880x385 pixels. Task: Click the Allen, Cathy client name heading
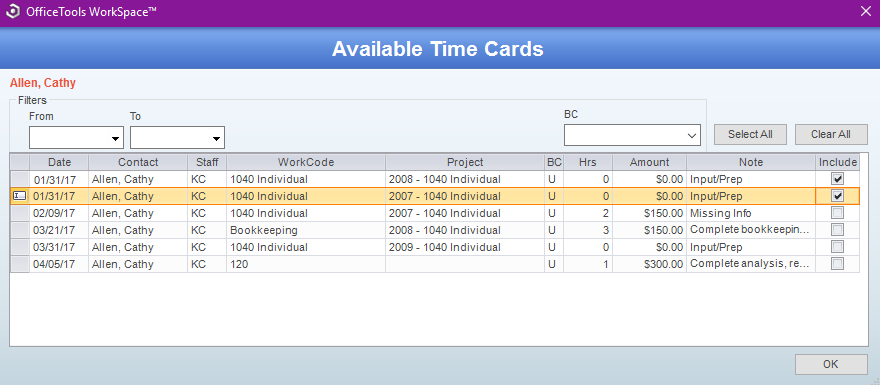[x=43, y=83]
